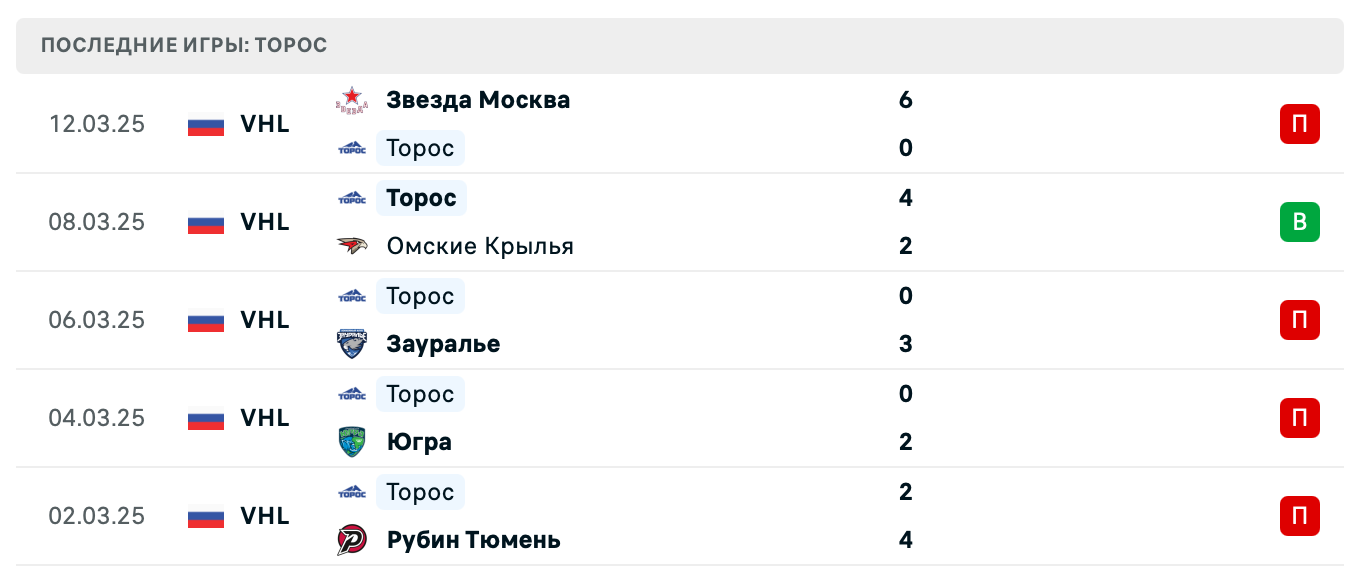
Task: Toggle the green В result badge
Action: 1300,222
